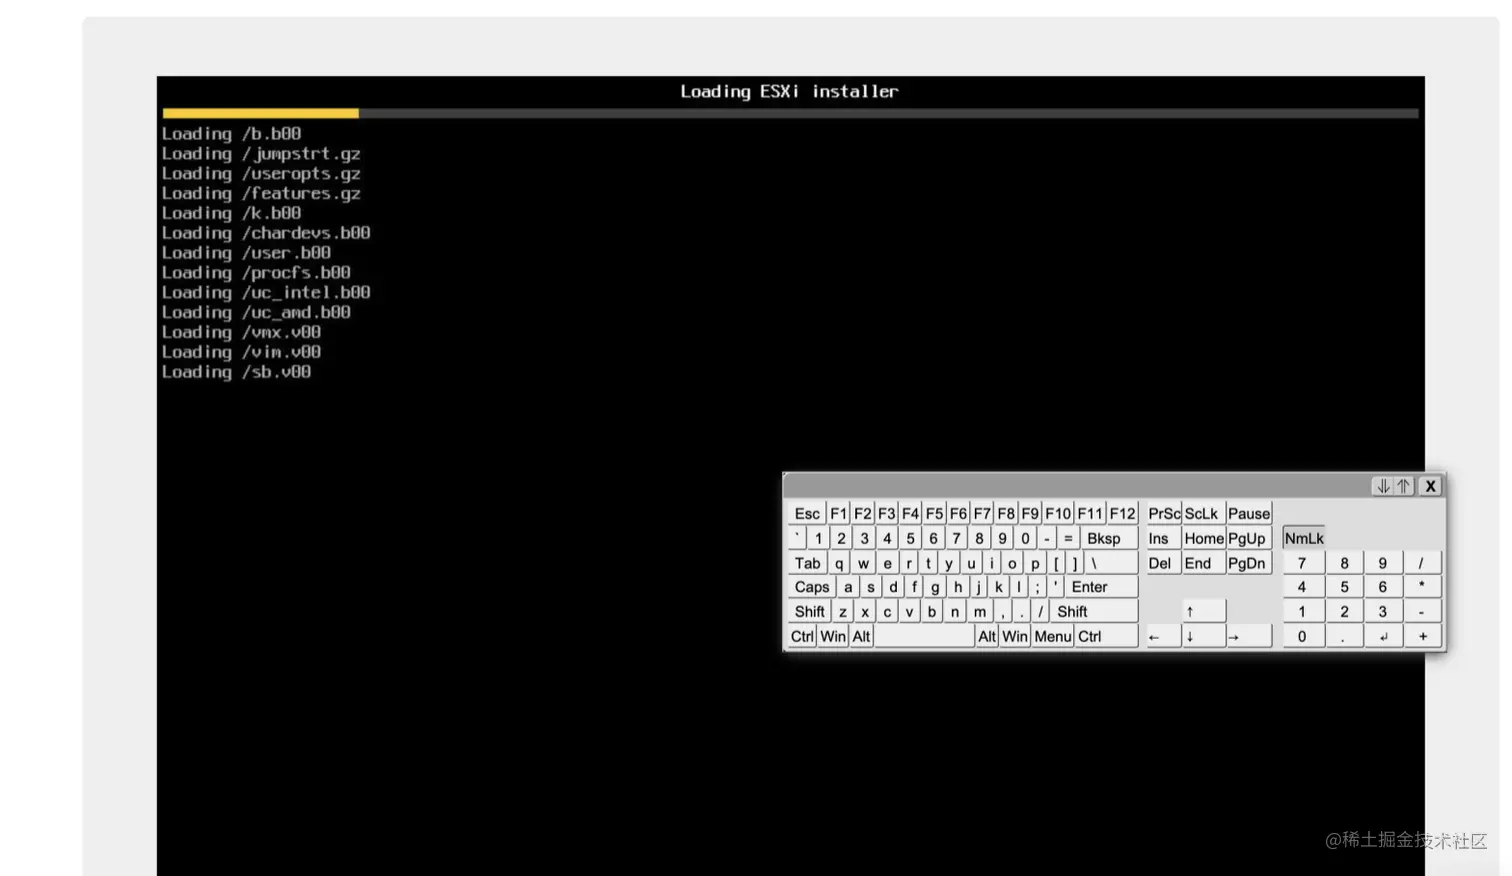Image resolution: width=1512 pixels, height=876 pixels.
Task: Click the 'Loading ESXi installer' title
Action: (x=789, y=91)
